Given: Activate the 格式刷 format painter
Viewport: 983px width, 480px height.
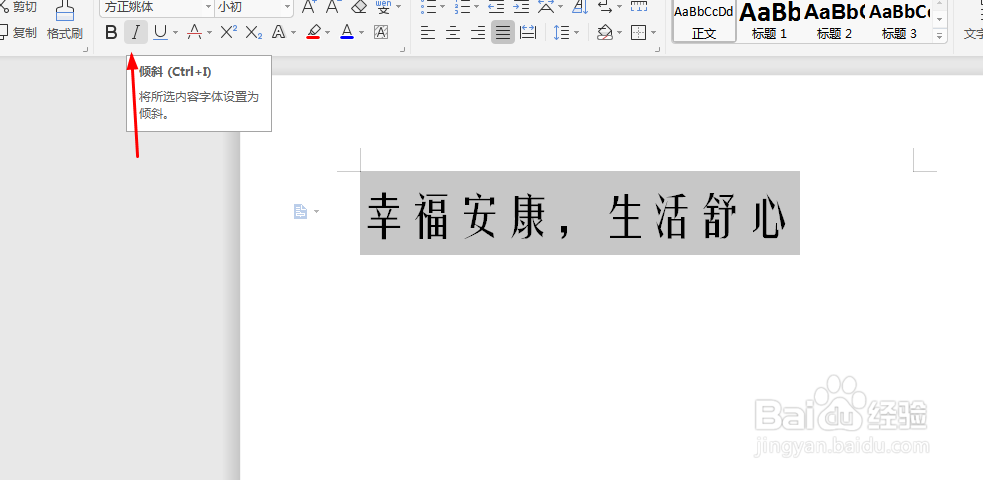Looking at the screenshot, I should tap(64, 20).
